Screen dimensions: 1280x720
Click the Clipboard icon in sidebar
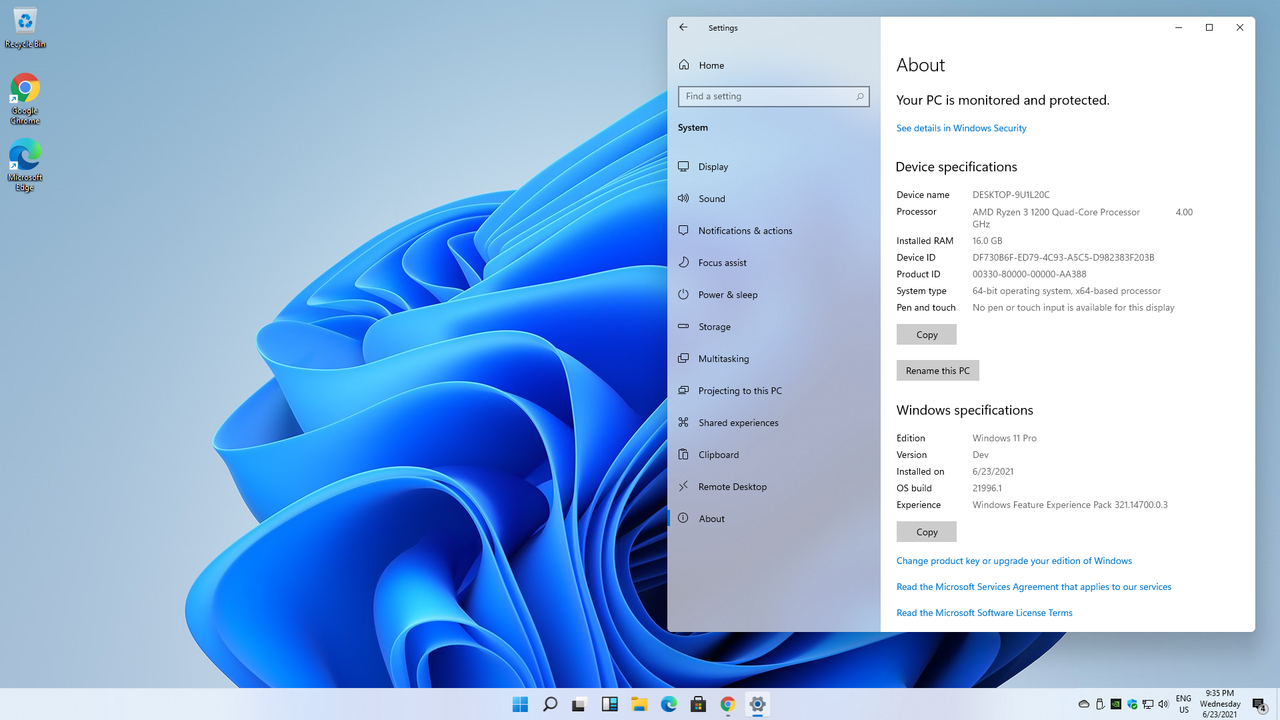coord(683,455)
